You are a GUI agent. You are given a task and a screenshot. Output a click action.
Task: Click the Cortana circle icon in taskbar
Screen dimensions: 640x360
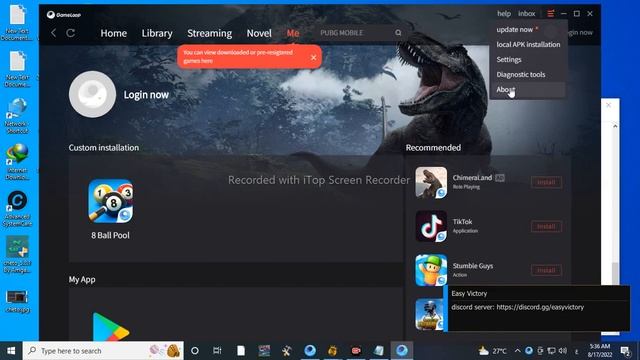(195, 351)
